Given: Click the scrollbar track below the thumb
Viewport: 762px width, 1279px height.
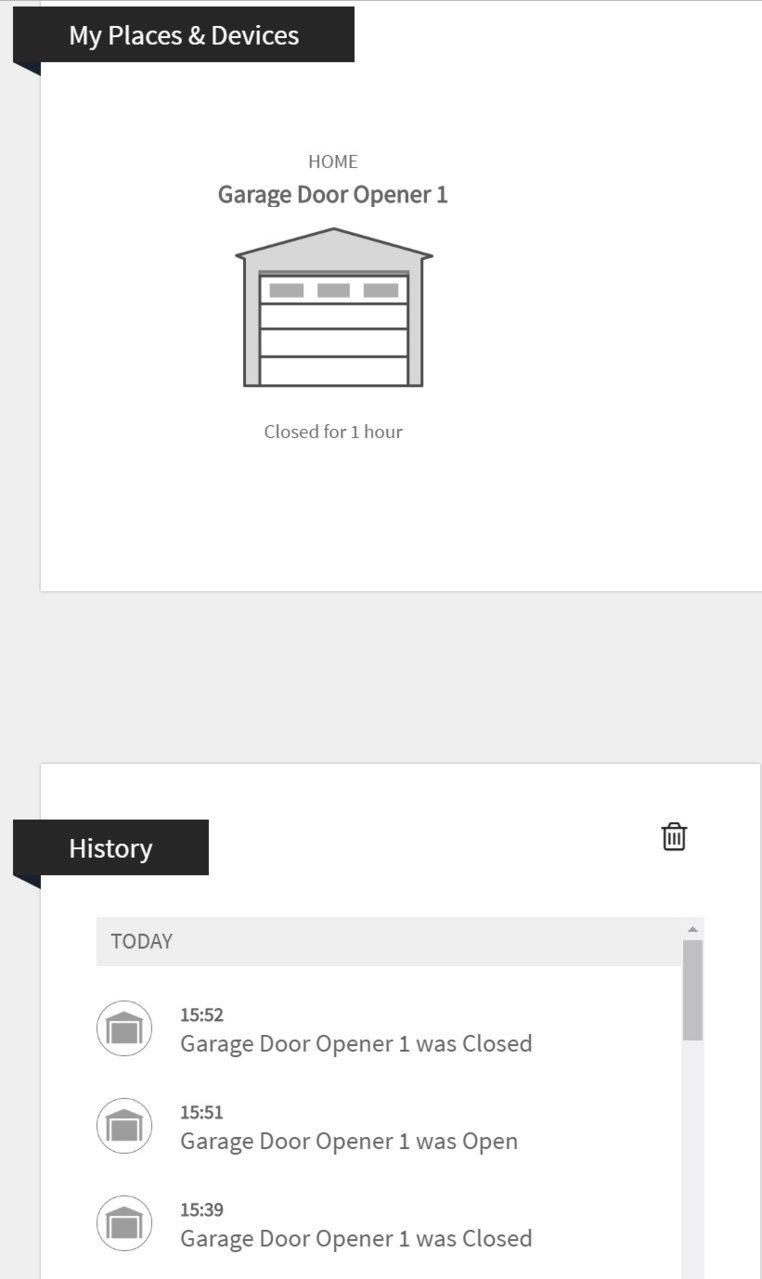Looking at the screenshot, I should (x=693, y=1160).
